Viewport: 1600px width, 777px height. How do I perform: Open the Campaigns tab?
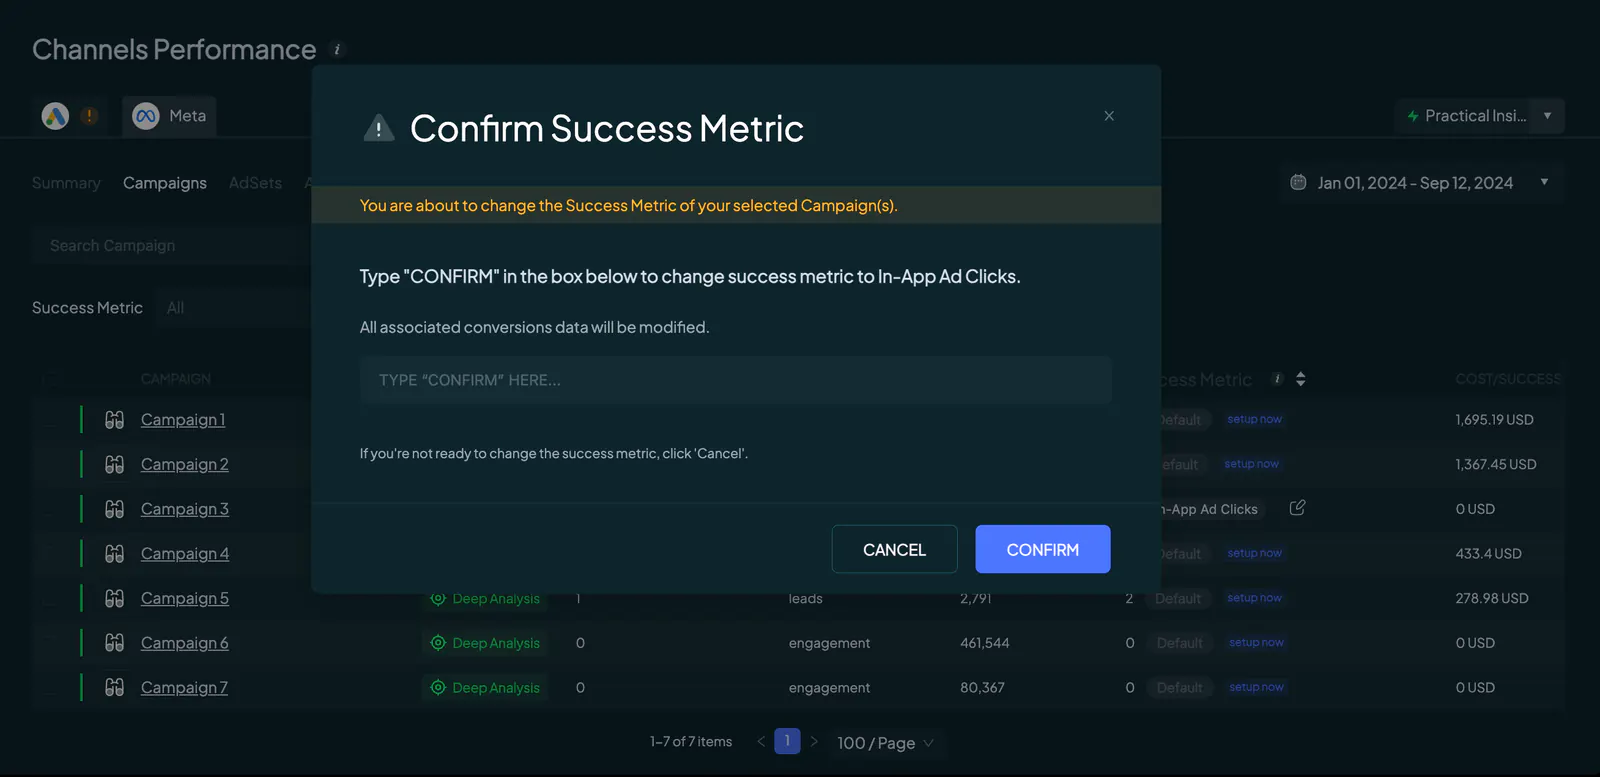[165, 183]
